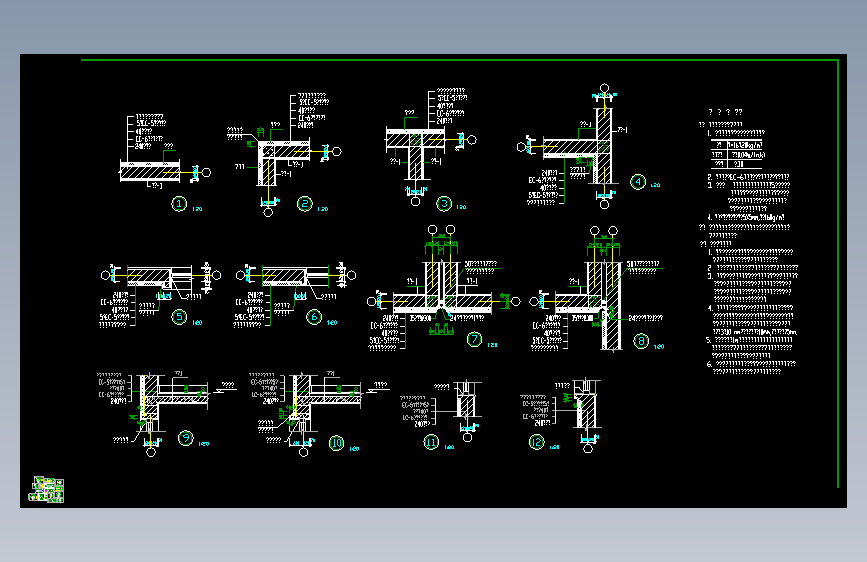Viewport: 867px width, 562px height.
Task: Click the circled detail number 4
Action: [x=638, y=181]
